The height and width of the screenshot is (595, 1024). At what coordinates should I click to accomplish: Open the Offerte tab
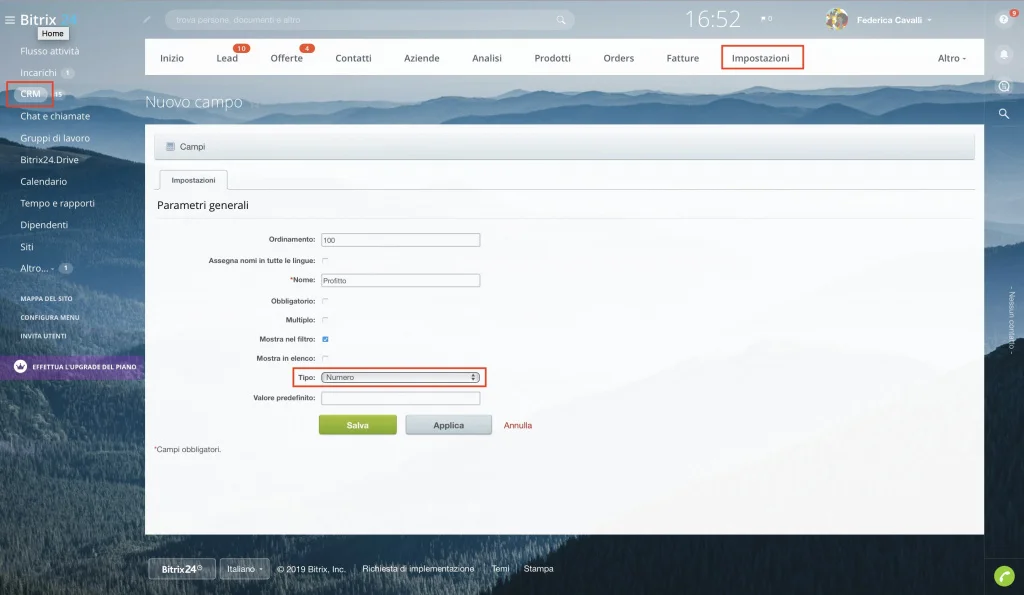pyautogui.click(x=287, y=58)
